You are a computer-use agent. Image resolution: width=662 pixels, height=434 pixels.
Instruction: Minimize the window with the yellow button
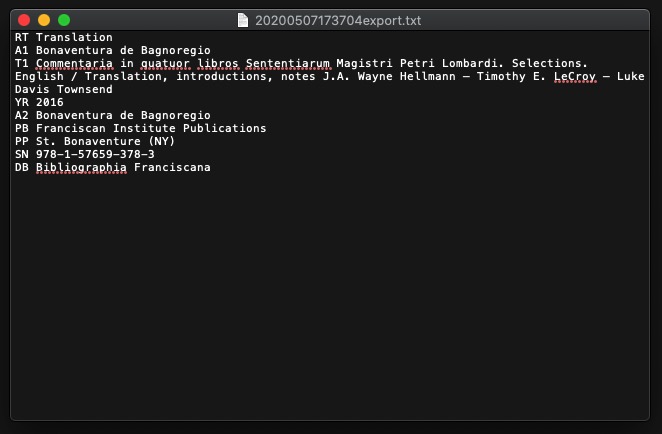click(x=44, y=20)
